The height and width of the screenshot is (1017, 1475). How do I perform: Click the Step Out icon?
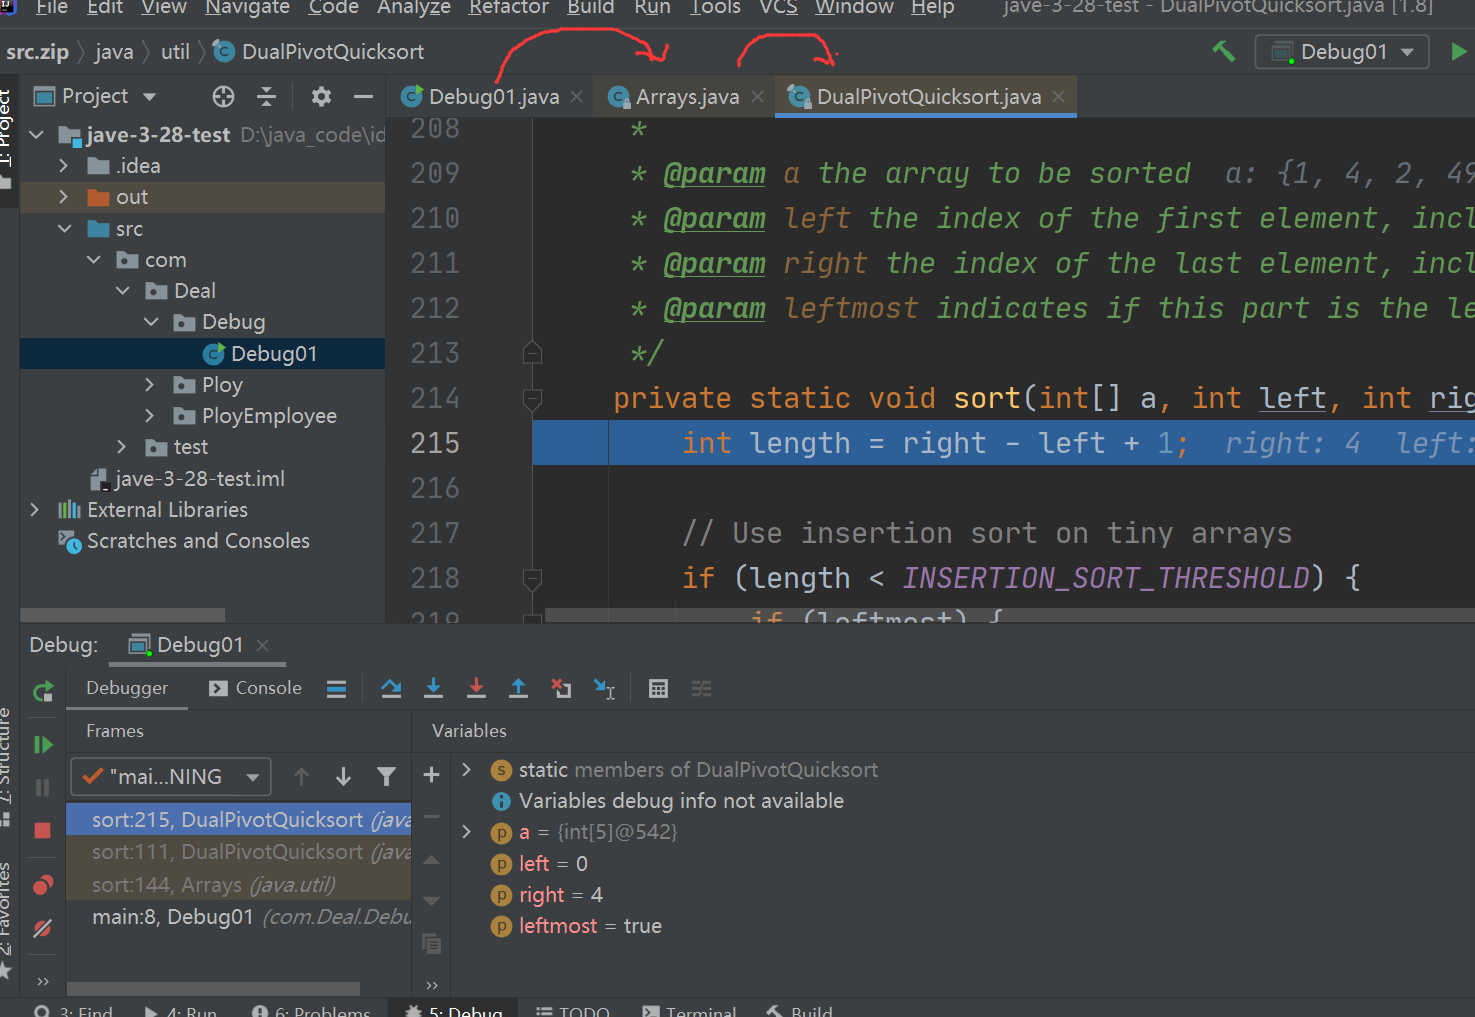518,688
